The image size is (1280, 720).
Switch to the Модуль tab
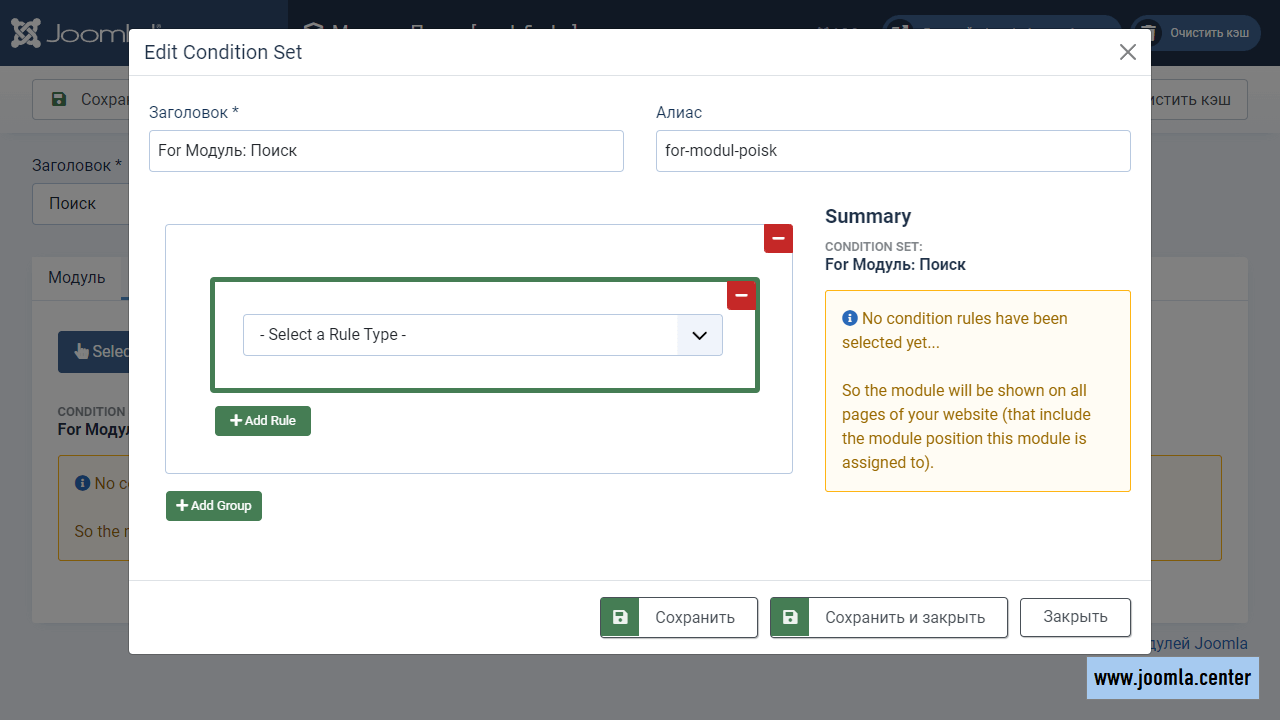(77, 278)
